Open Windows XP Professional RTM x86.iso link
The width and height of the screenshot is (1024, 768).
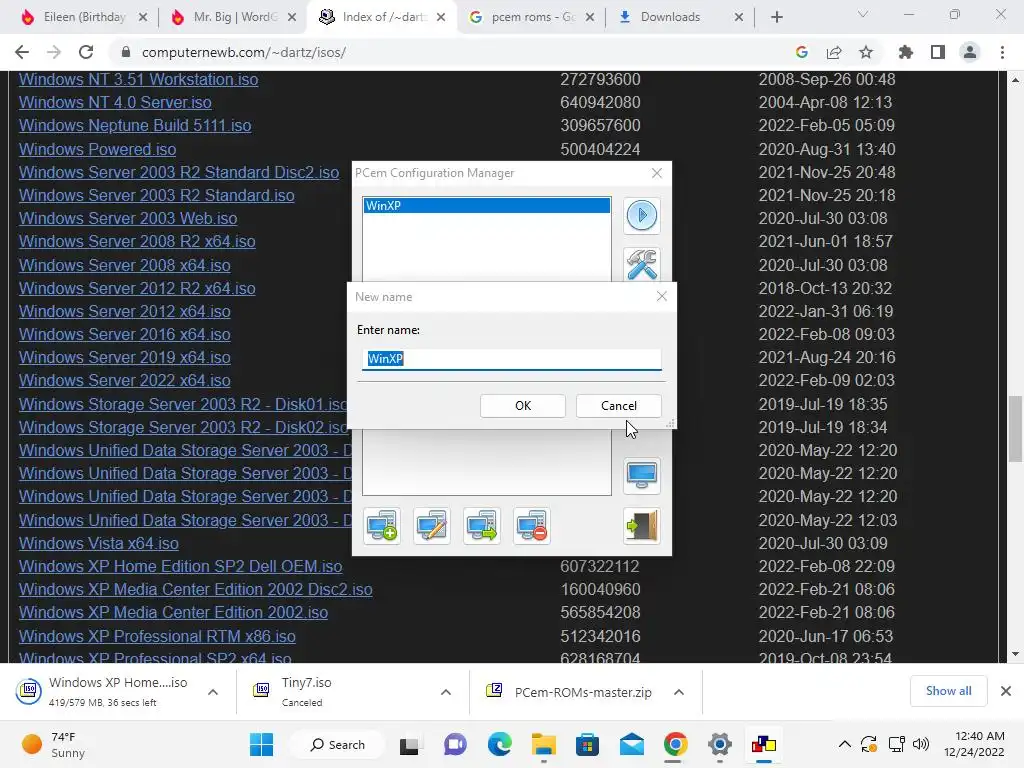coord(157,636)
